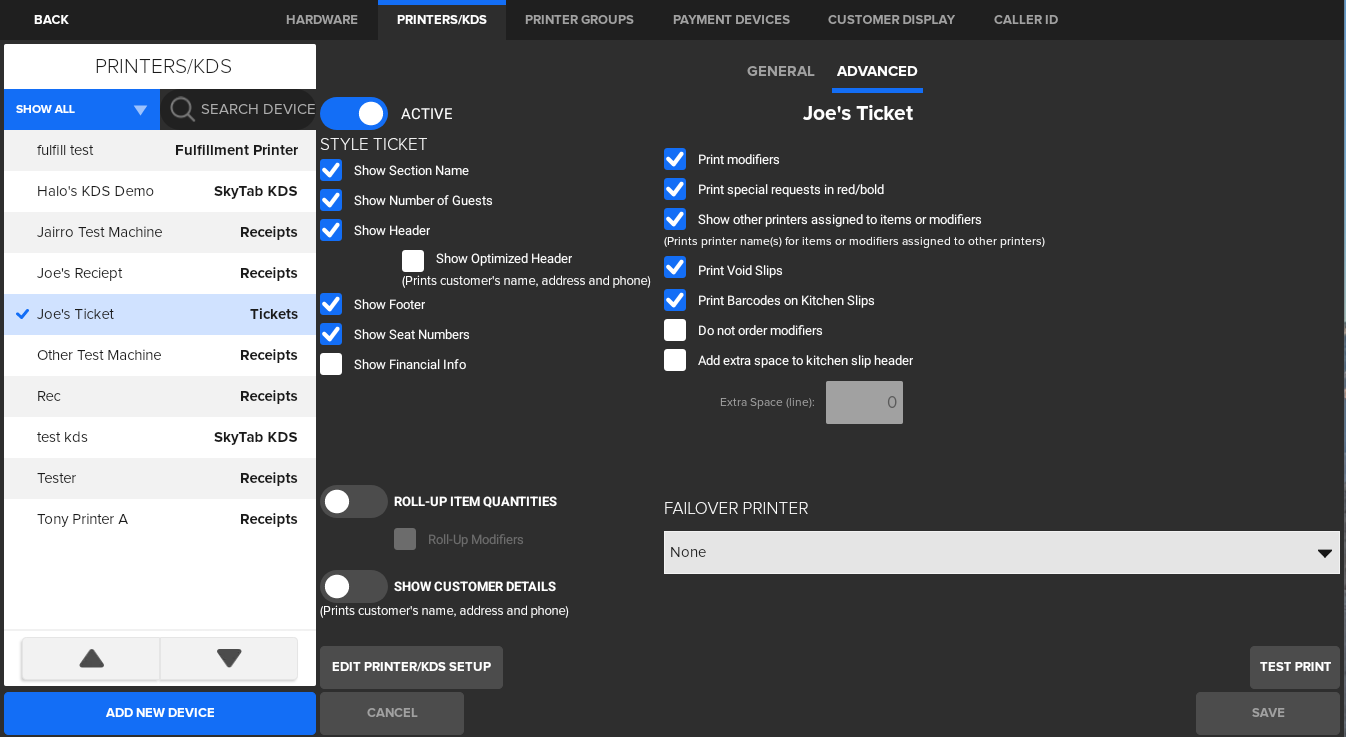
Task: Click the search magnifier icon
Action: 182,109
